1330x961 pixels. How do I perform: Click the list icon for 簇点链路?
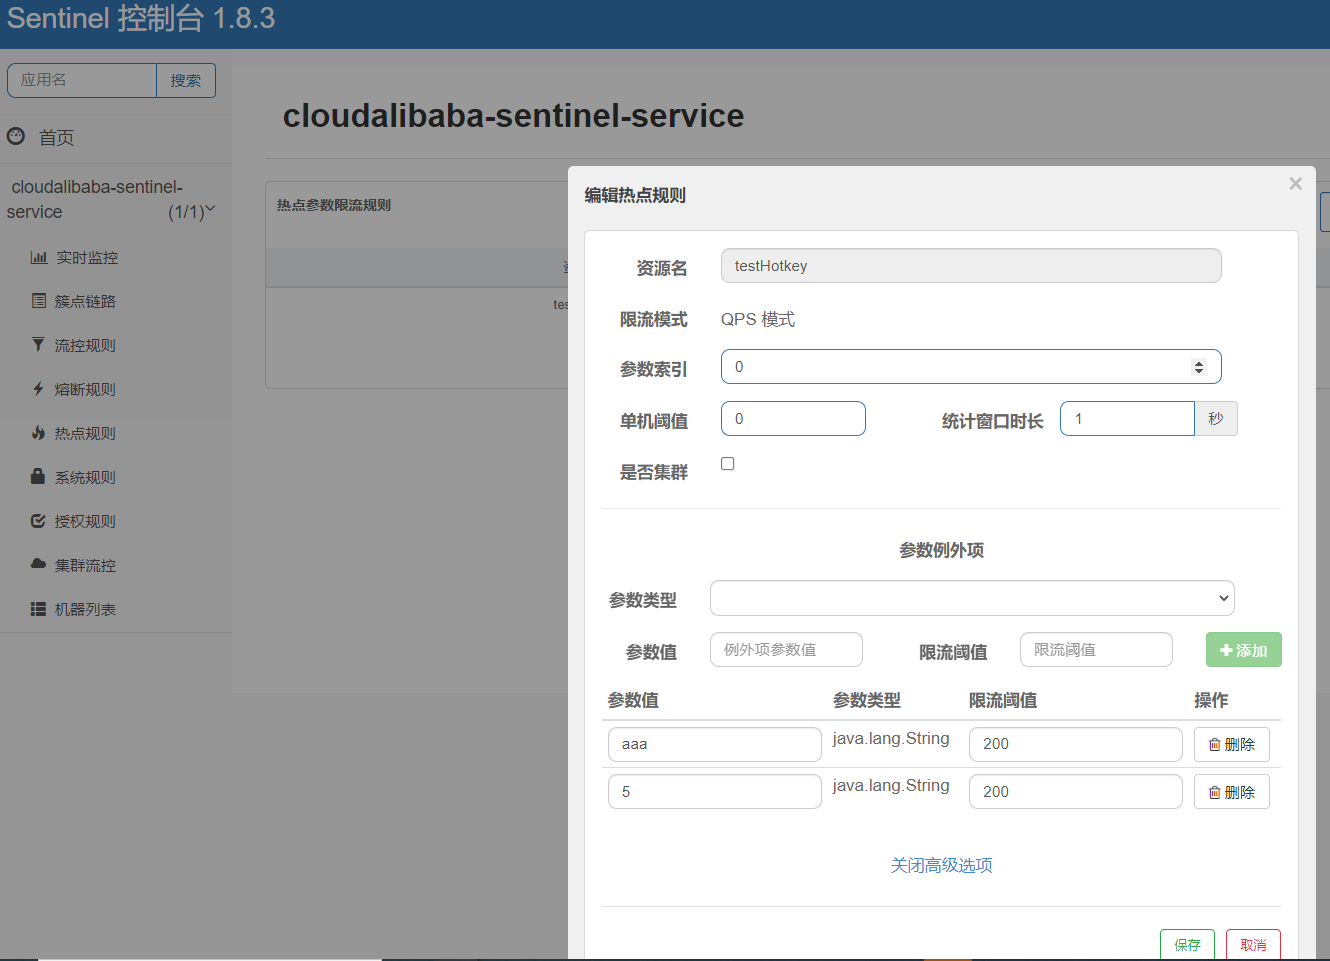coord(39,300)
